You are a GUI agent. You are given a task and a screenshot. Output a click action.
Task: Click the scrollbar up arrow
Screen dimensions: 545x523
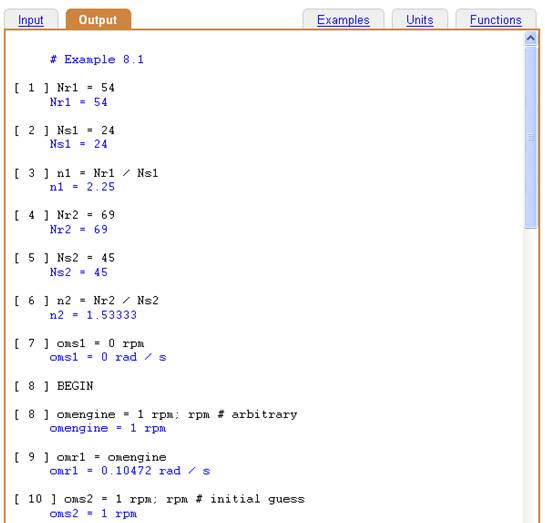click(x=530, y=38)
